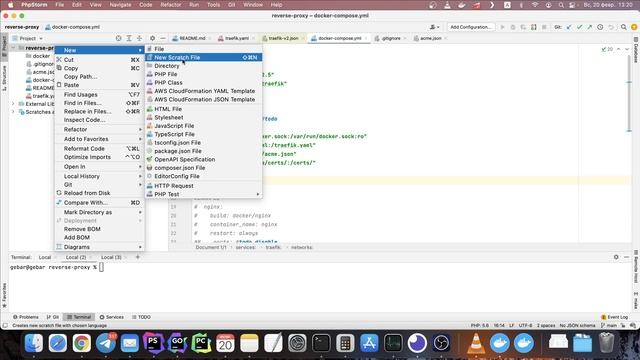This screenshot has height=360, width=640.
Task: Switch to the acme.json editor tab
Action: click(x=431, y=38)
